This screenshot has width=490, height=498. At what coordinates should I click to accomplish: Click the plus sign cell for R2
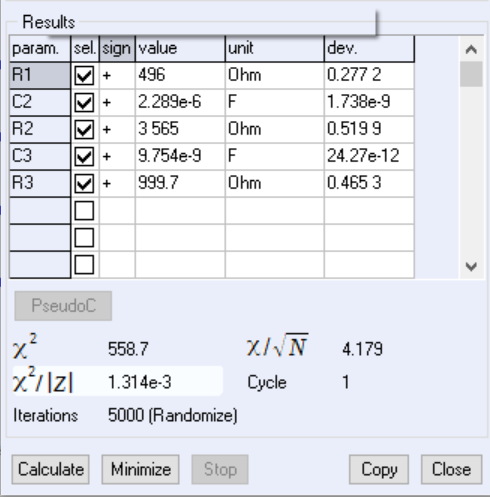coord(117,129)
